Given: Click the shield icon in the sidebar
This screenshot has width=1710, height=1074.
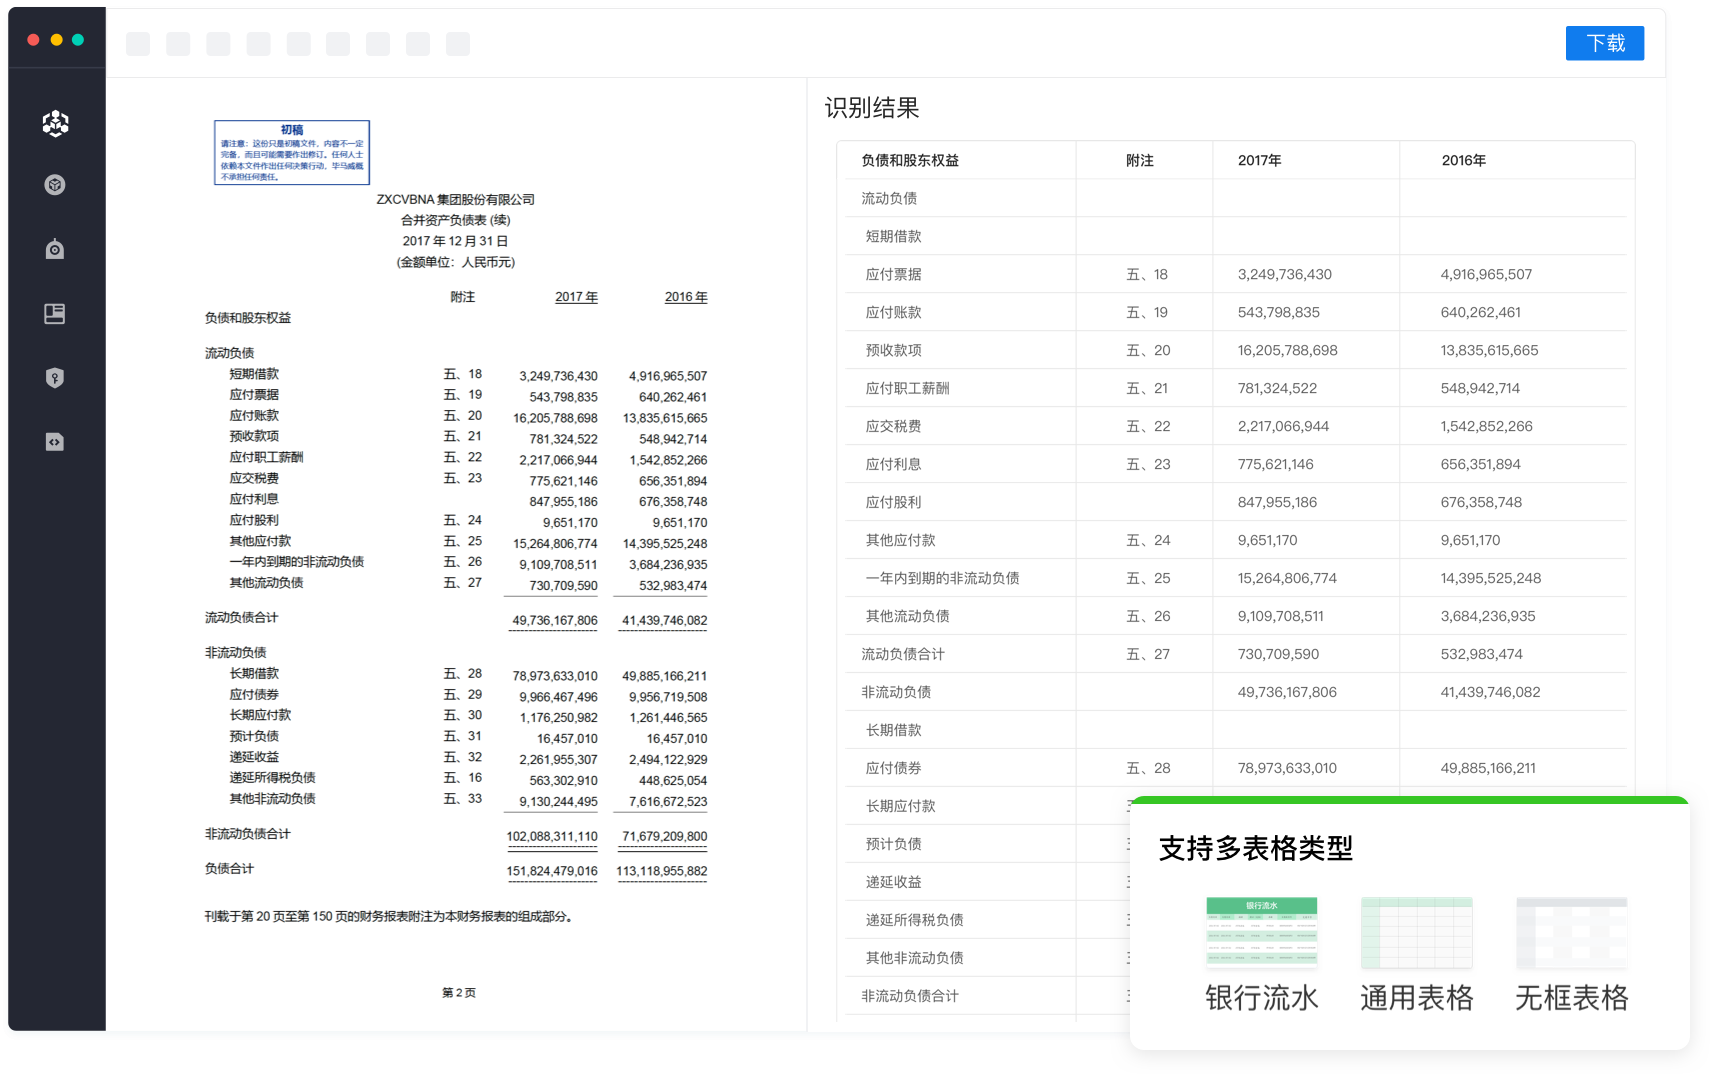Looking at the screenshot, I should (55, 378).
